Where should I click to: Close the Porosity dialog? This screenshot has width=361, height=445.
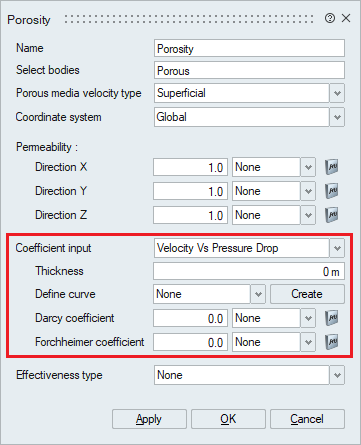[346, 18]
